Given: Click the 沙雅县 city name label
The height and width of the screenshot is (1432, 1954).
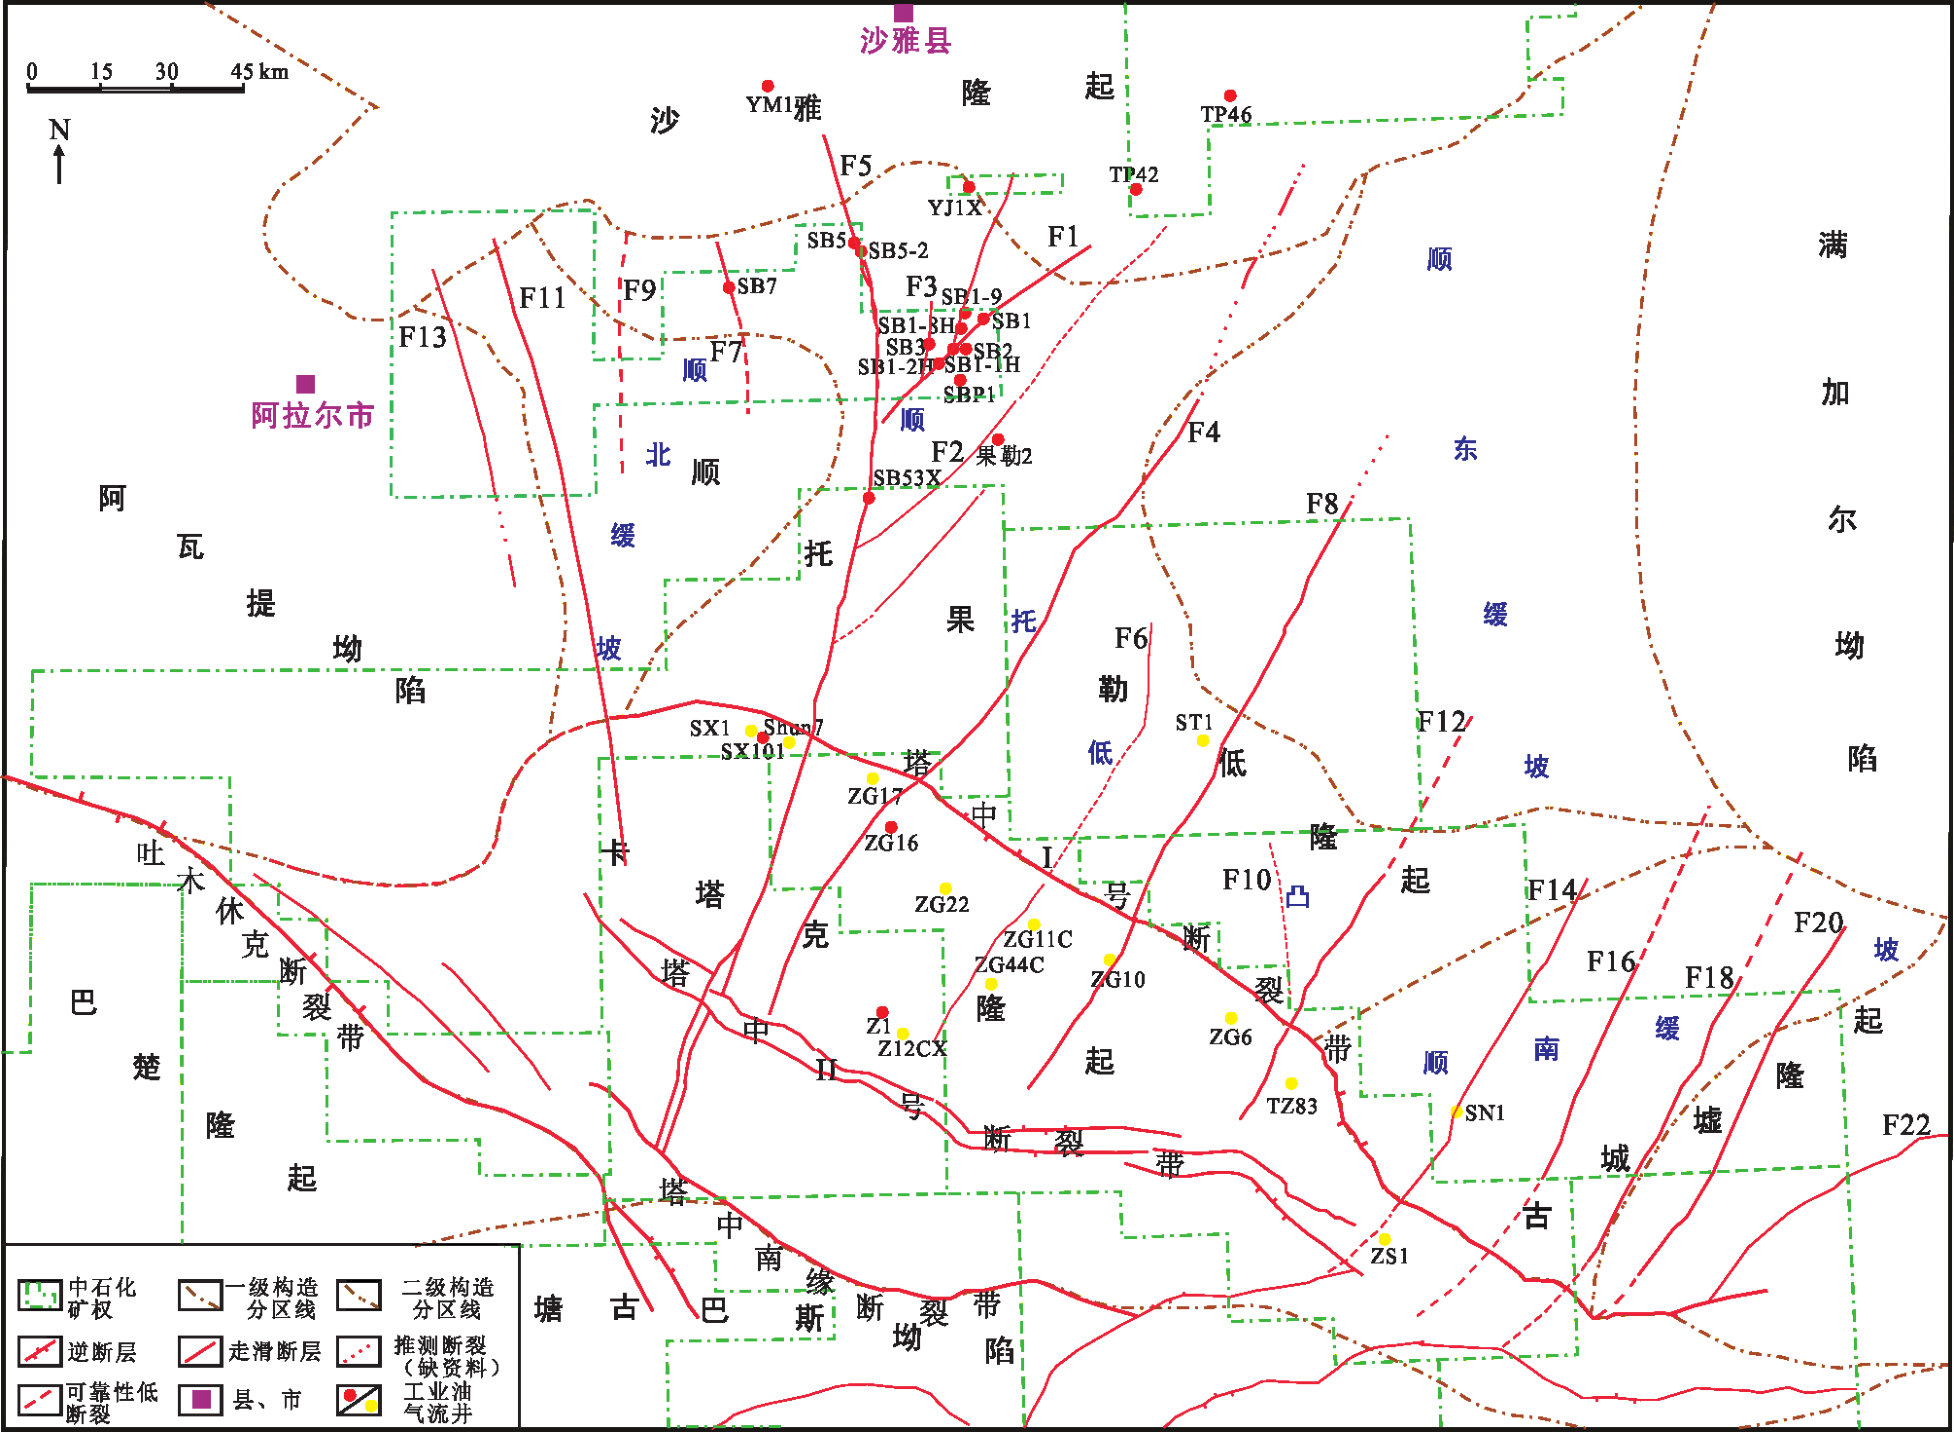Looking at the screenshot, I should (906, 41).
